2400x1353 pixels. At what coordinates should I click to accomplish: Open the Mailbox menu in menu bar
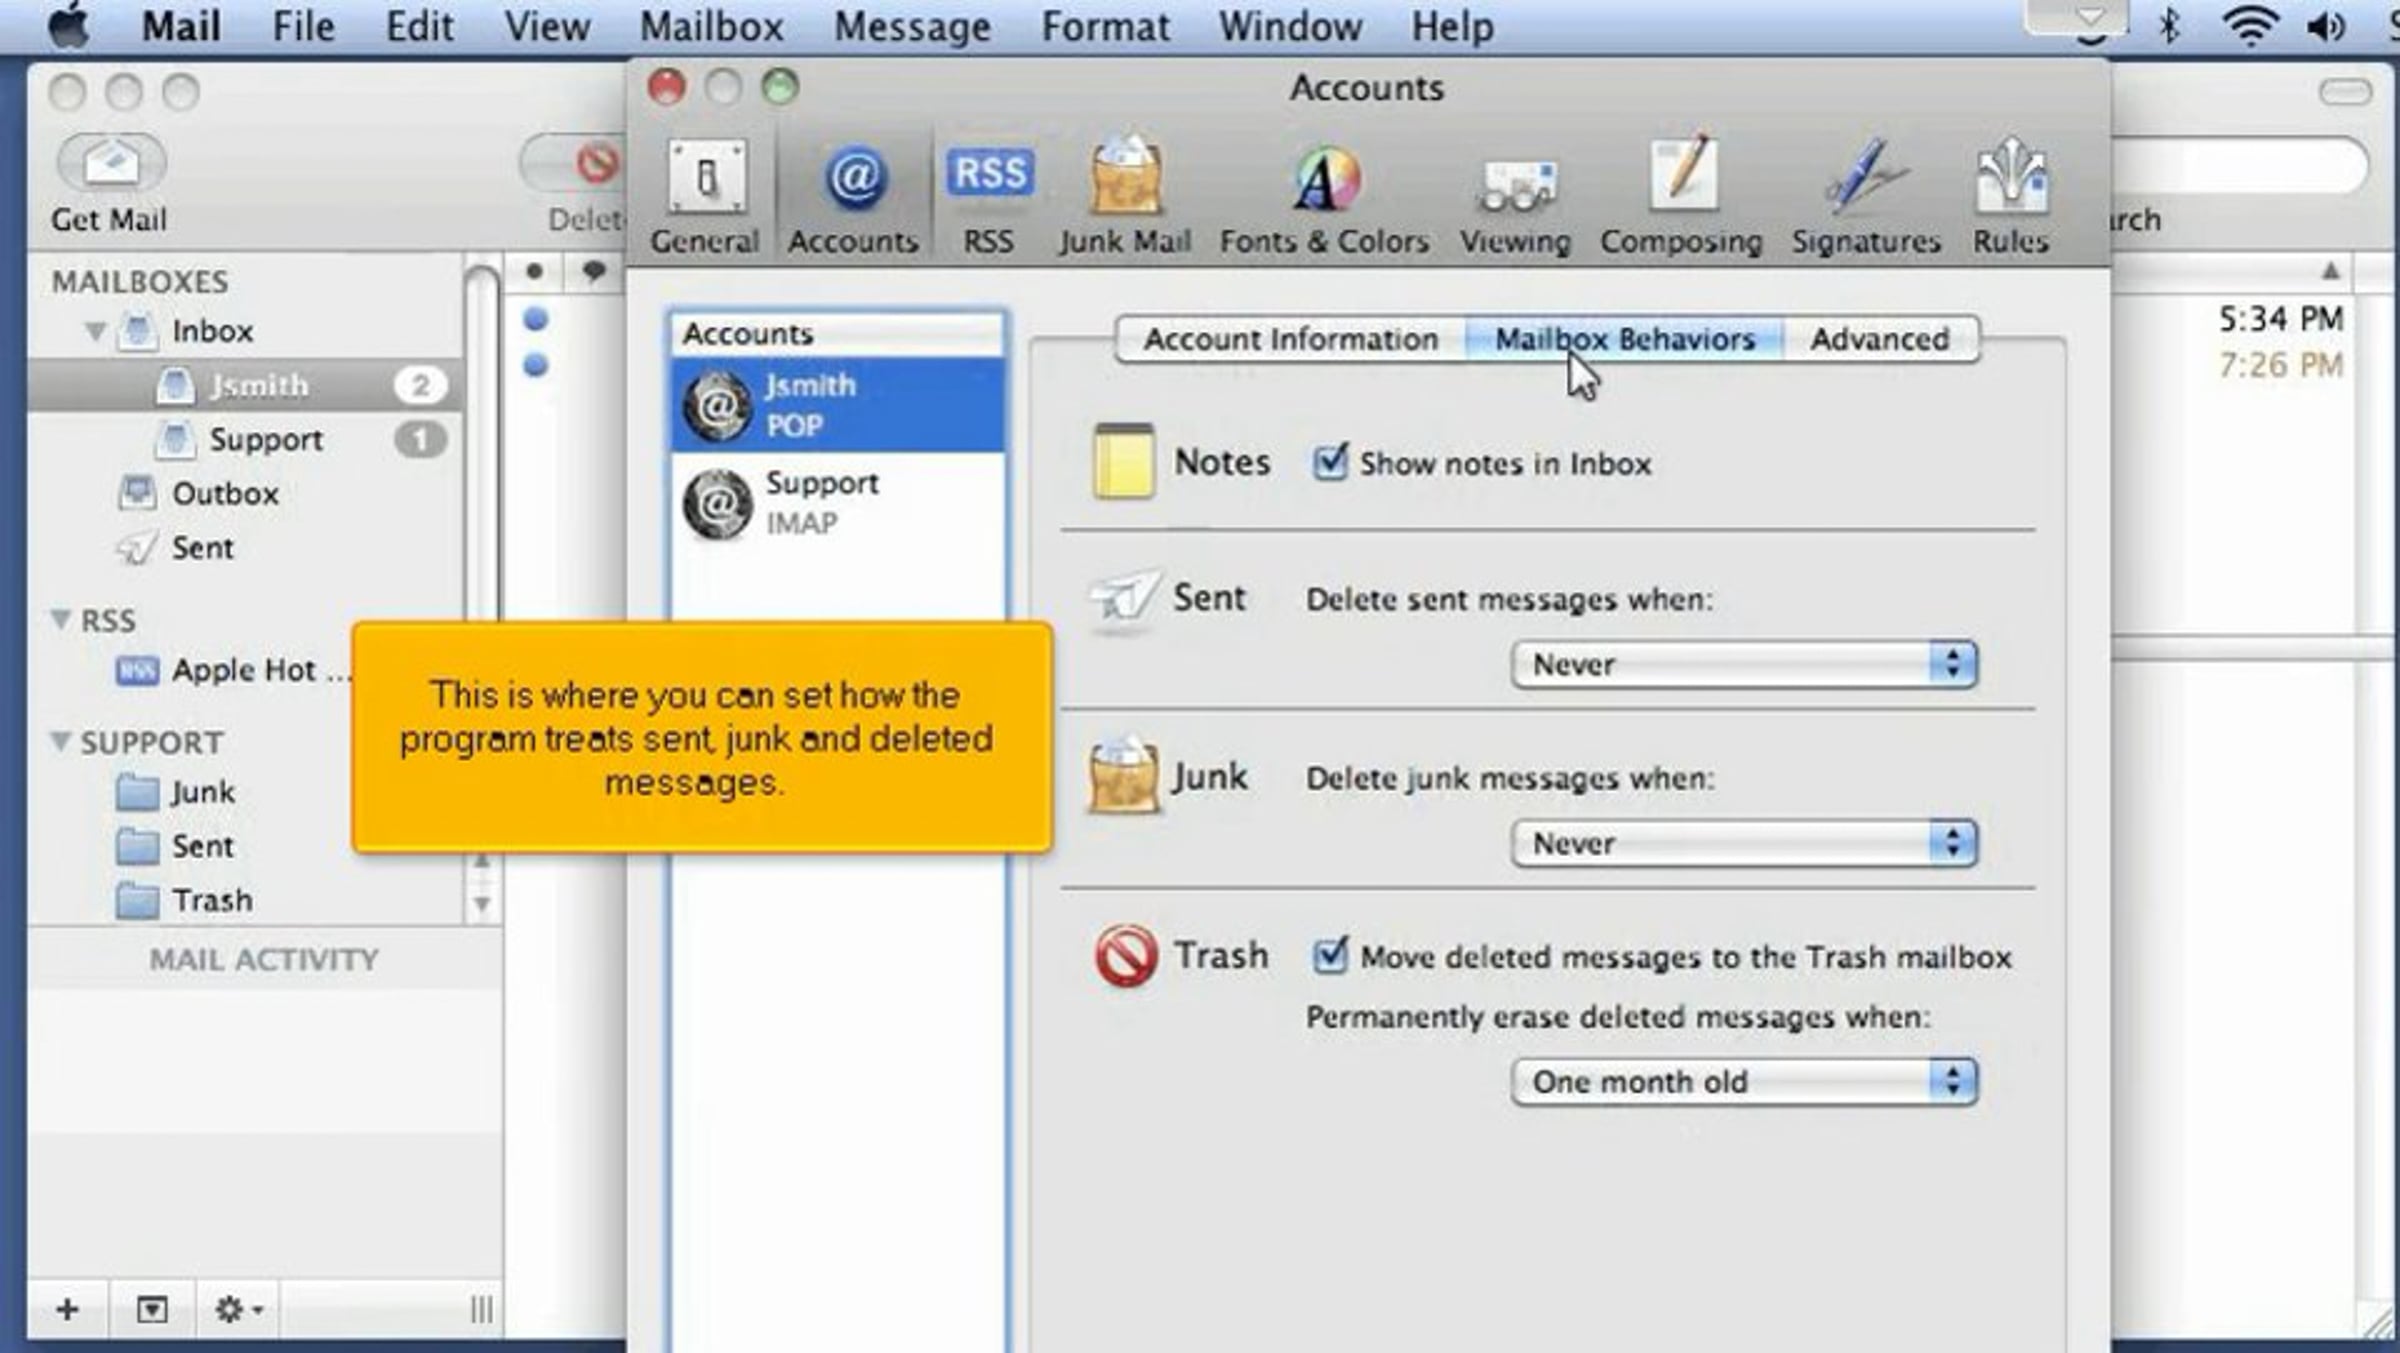point(711,27)
